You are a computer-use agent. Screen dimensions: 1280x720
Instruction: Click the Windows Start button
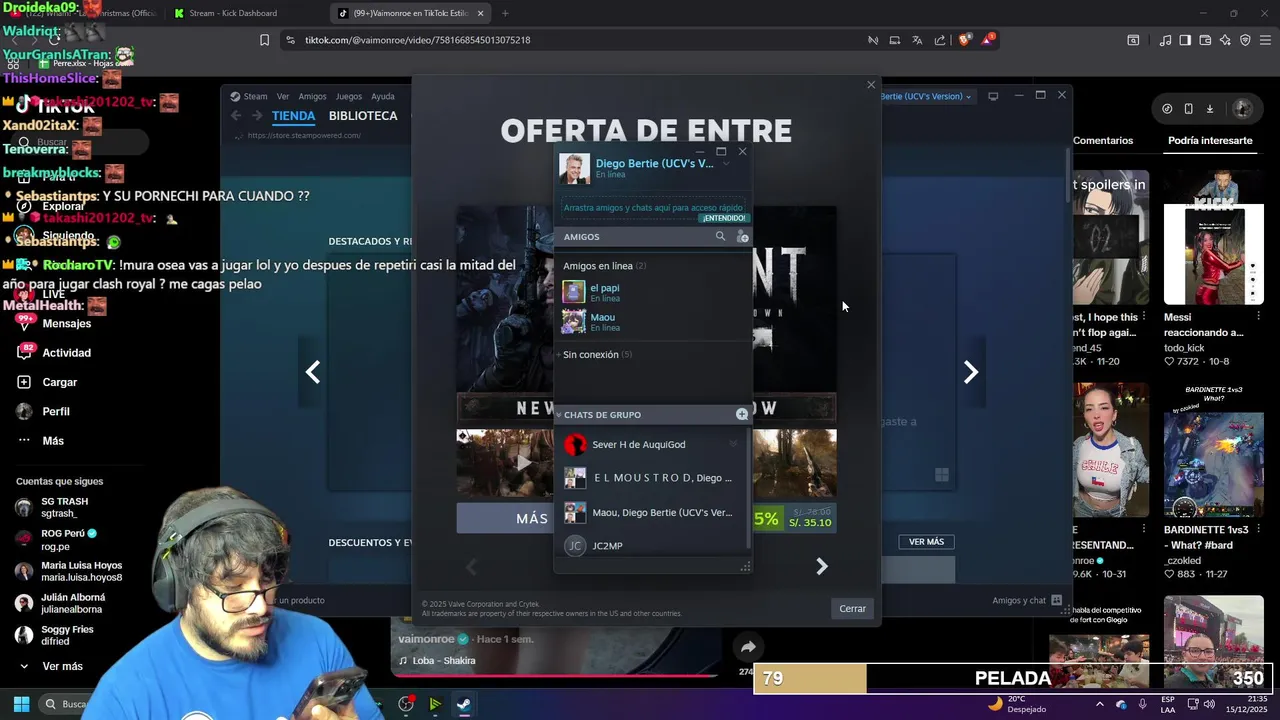pyautogui.click(x=21, y=704)
